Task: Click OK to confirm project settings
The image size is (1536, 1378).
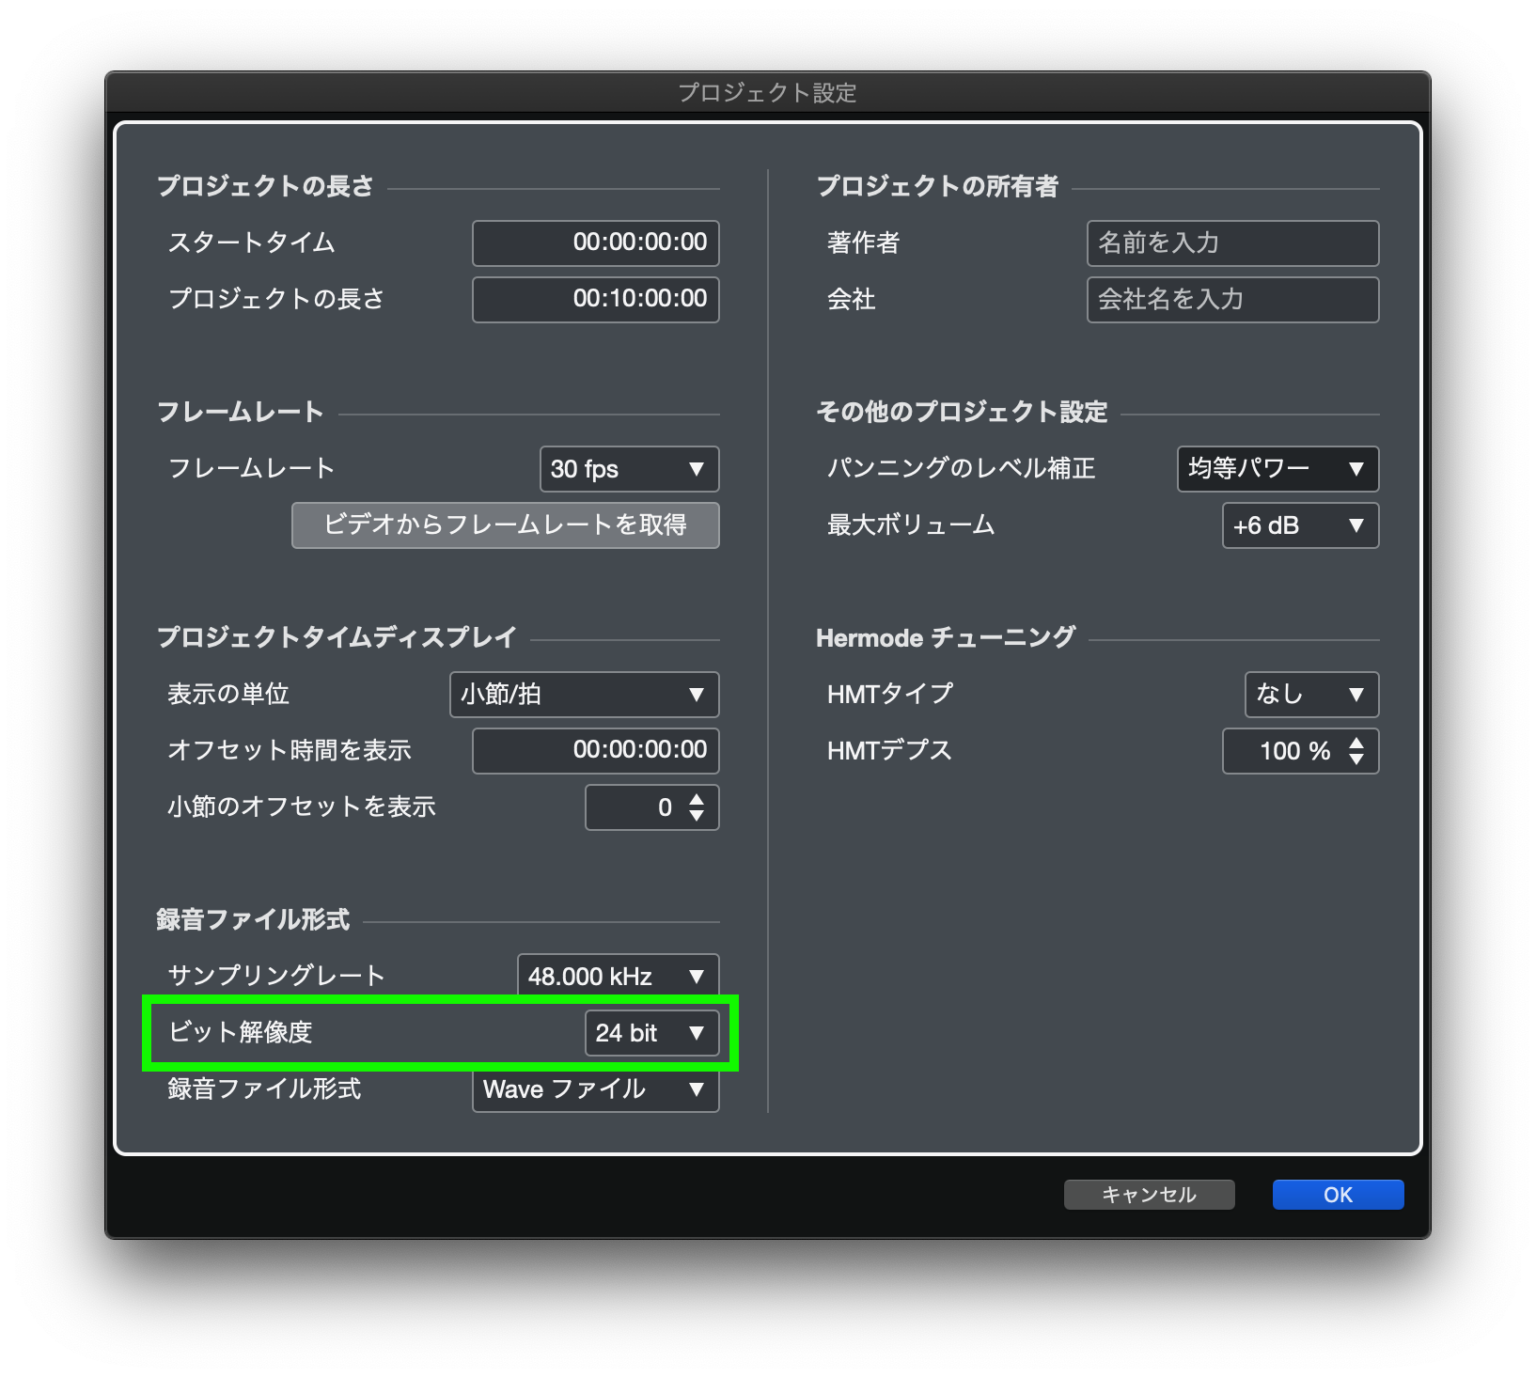Action: point(1337,1194)
